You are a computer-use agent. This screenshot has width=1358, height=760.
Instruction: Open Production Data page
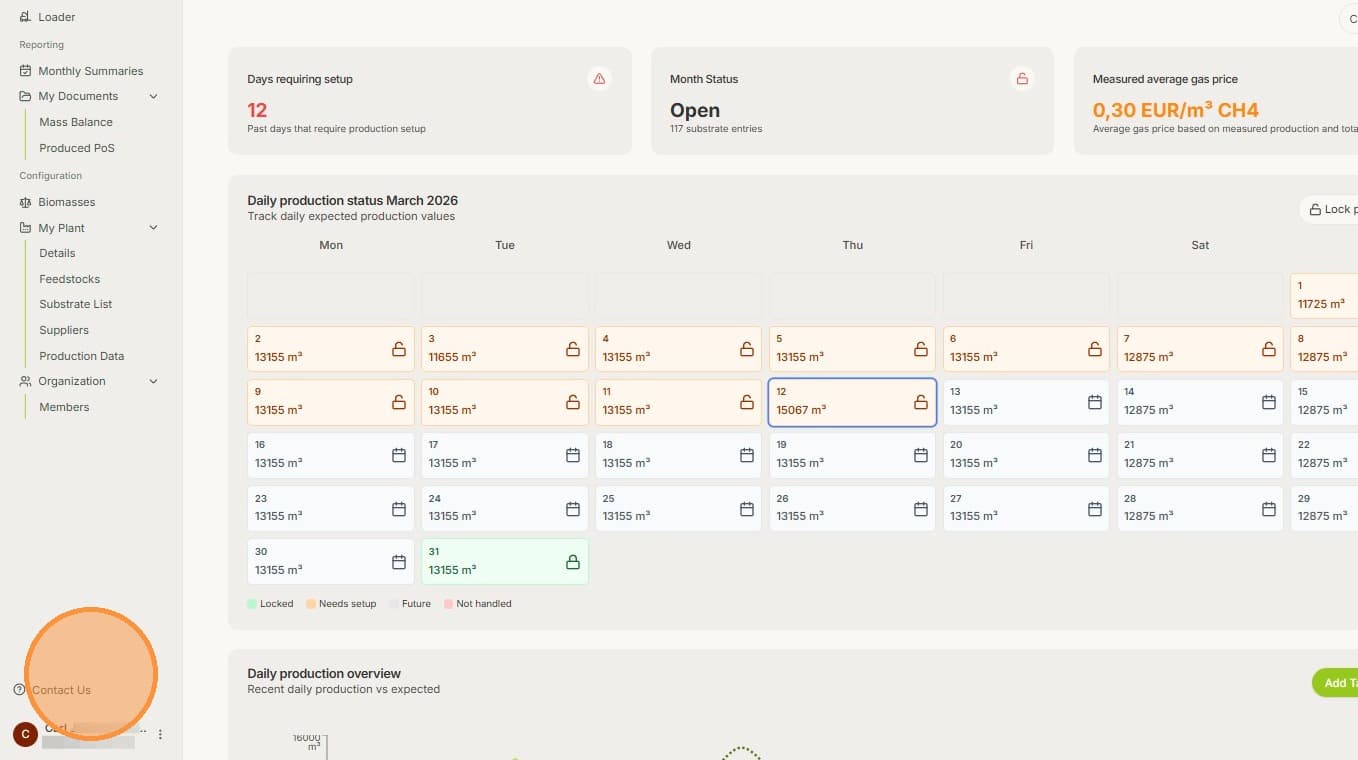coord(82,356)
